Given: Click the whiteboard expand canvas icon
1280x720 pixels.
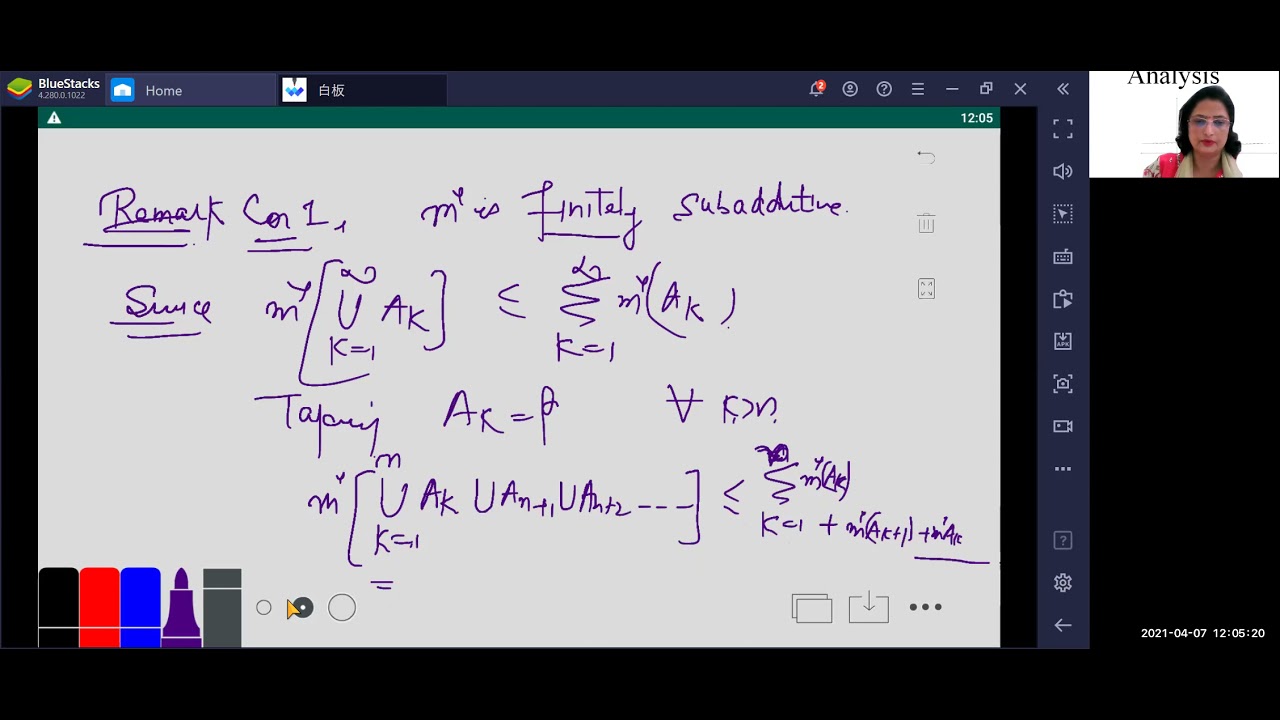Looking at the screenshot, I should 926,289.
